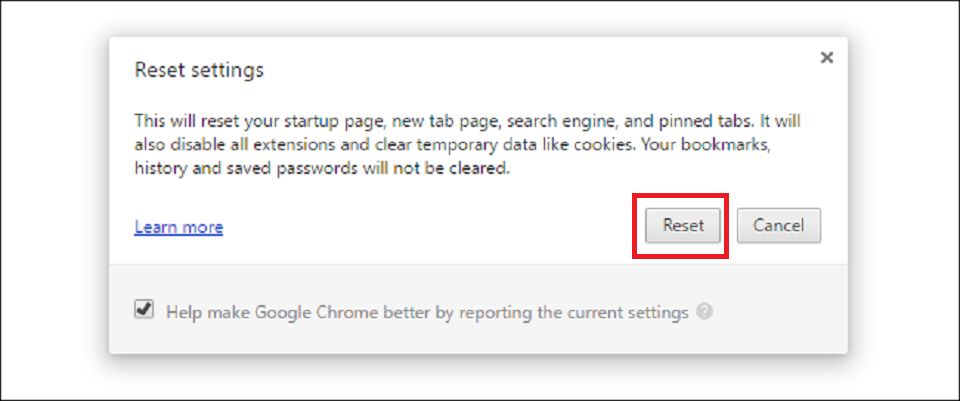Viewport: 960px width, 401px height.
Task: Dismiss the dialog via the top-right X icon
Action: tap(826, 58)
